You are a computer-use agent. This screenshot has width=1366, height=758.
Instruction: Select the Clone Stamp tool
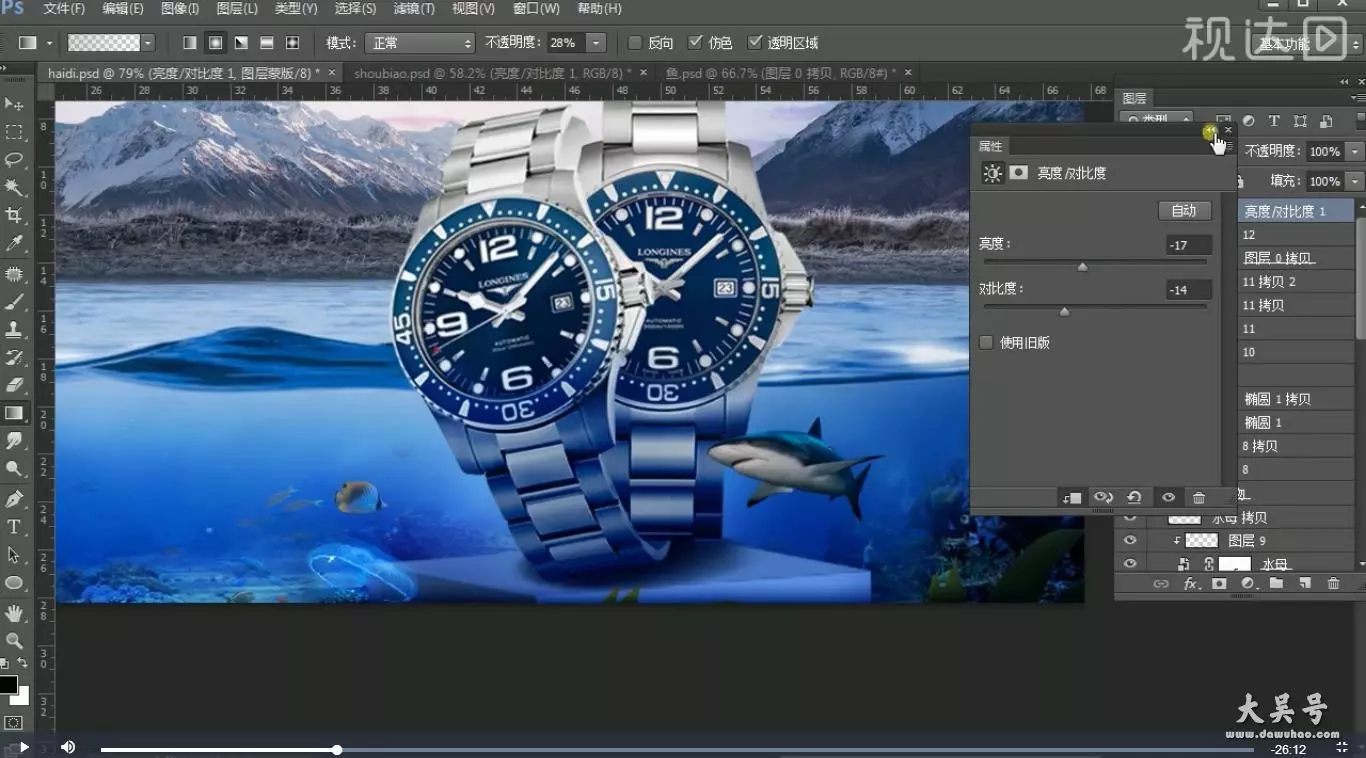[x=14, y=329]
